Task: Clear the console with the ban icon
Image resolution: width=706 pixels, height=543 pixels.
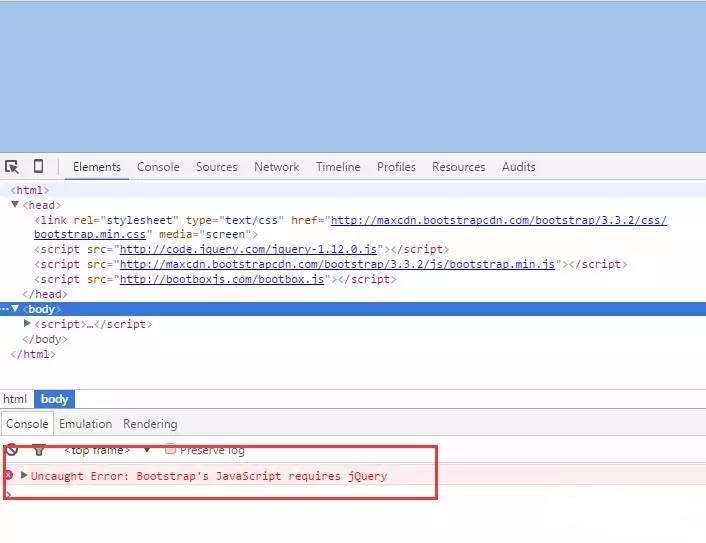Action: (12, 451)
